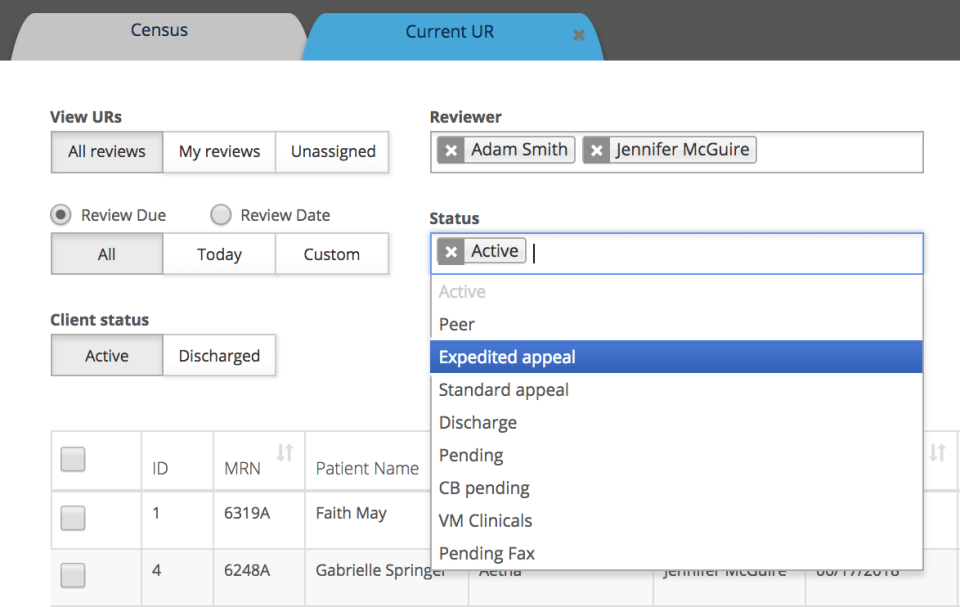
Task: Sort table by MRN column
Action: pos(284,454)
